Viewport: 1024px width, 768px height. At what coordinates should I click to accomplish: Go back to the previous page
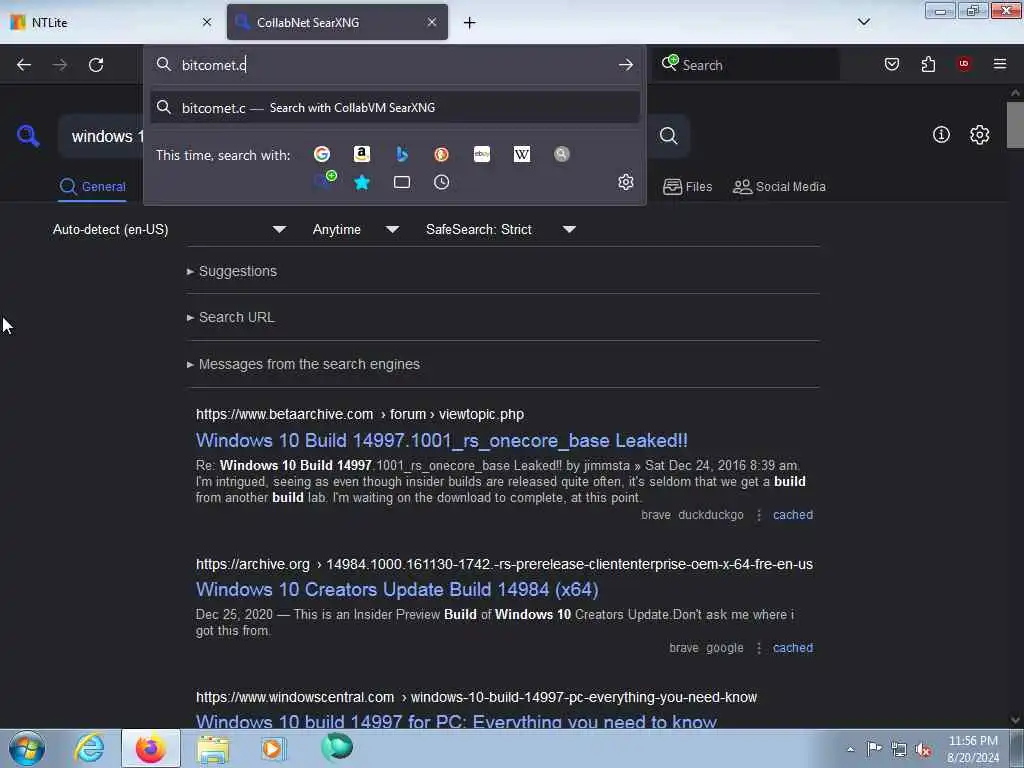(x=24, y=65)
